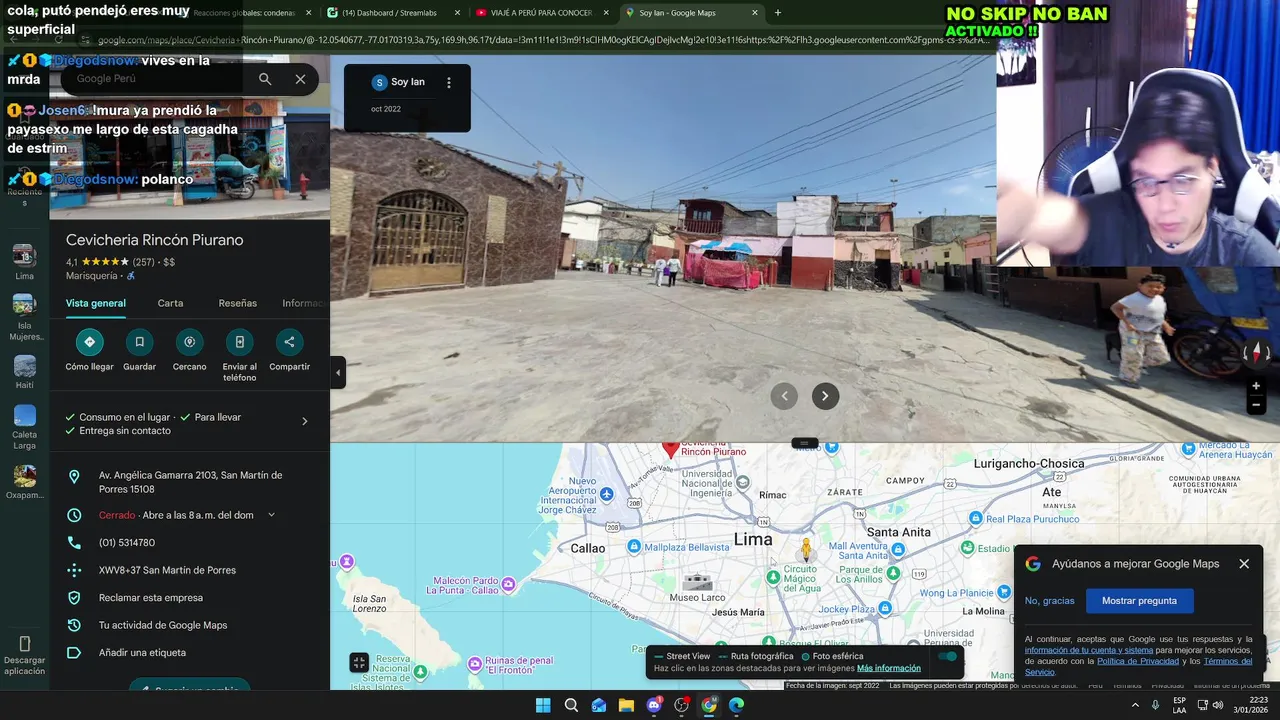The height and width of the screenshot is (720, 1280).
Task: Click the address Av. Angélica Gamarra 2103
Action: (x=190, y=482)
